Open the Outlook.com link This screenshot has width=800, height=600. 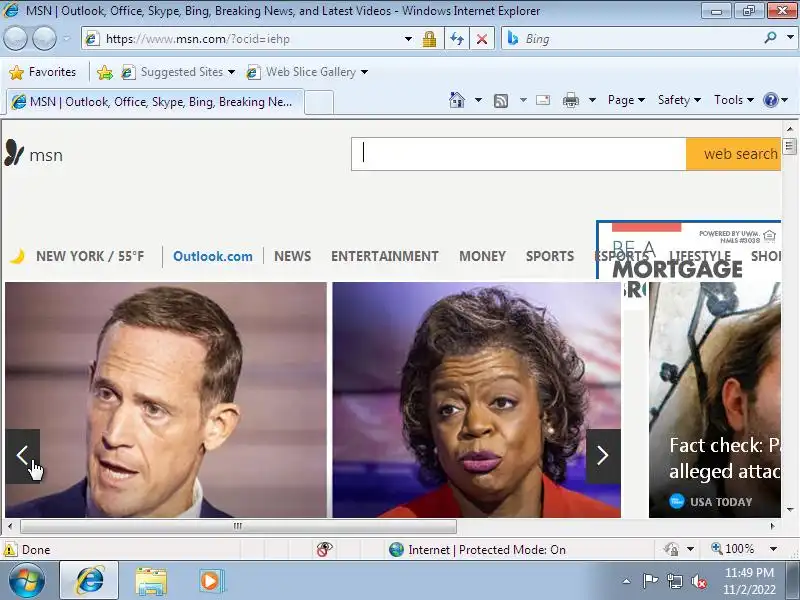(213, 256)
